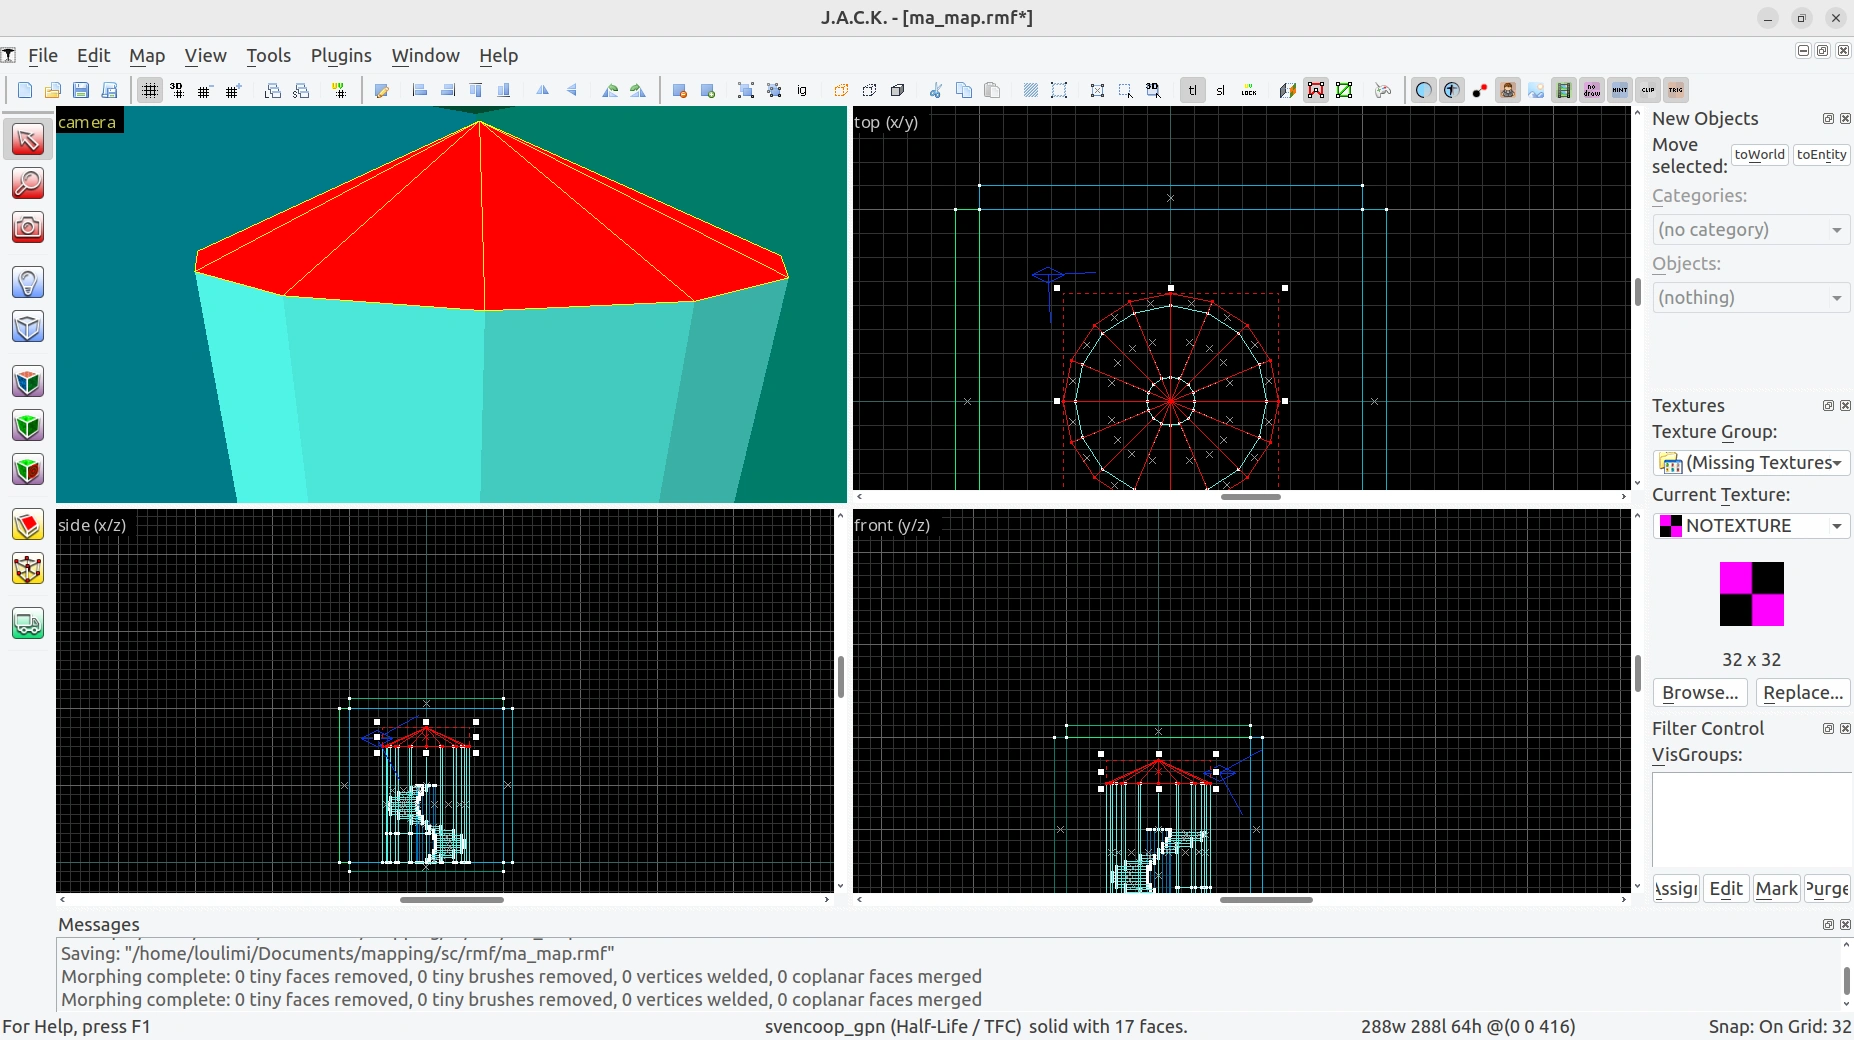Open the Tools menu
Screen dimensions: 1854x1040
[268, 56]
